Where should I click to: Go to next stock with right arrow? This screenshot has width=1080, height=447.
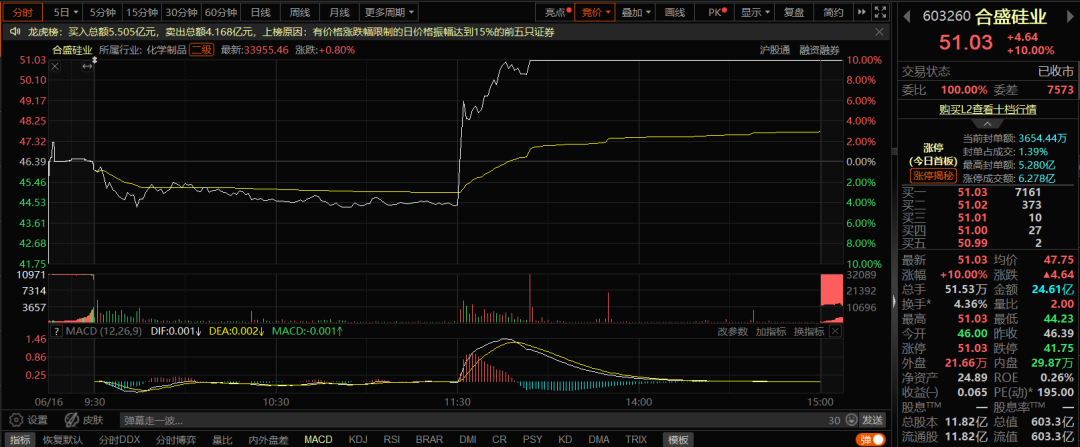point(1071,15)
